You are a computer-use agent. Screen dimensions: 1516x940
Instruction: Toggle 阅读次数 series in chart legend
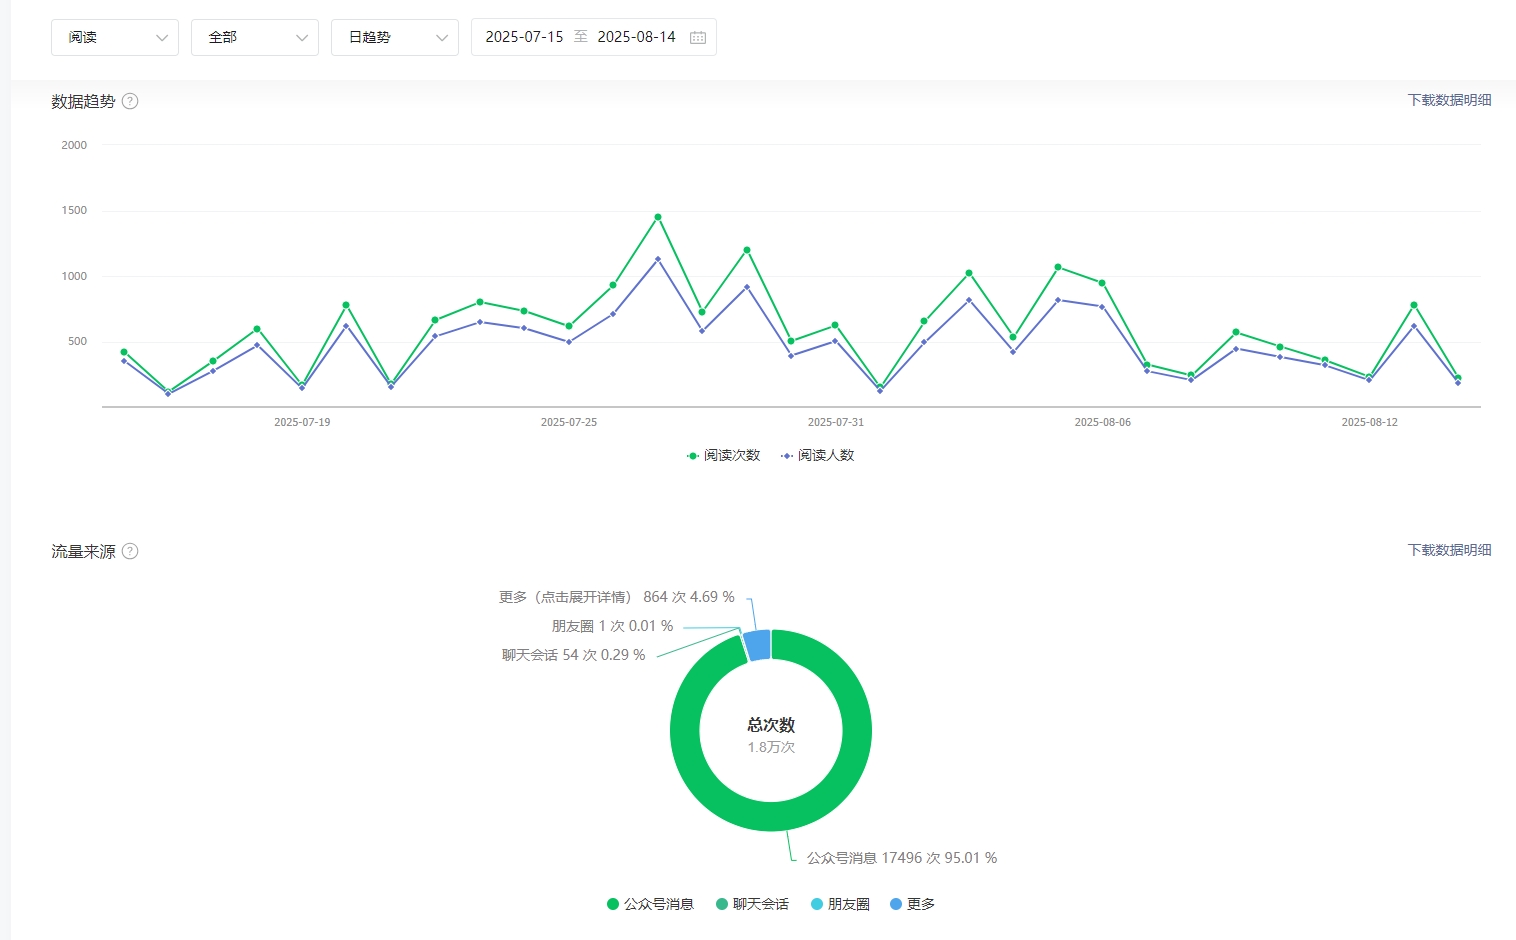tap(723, 455)
